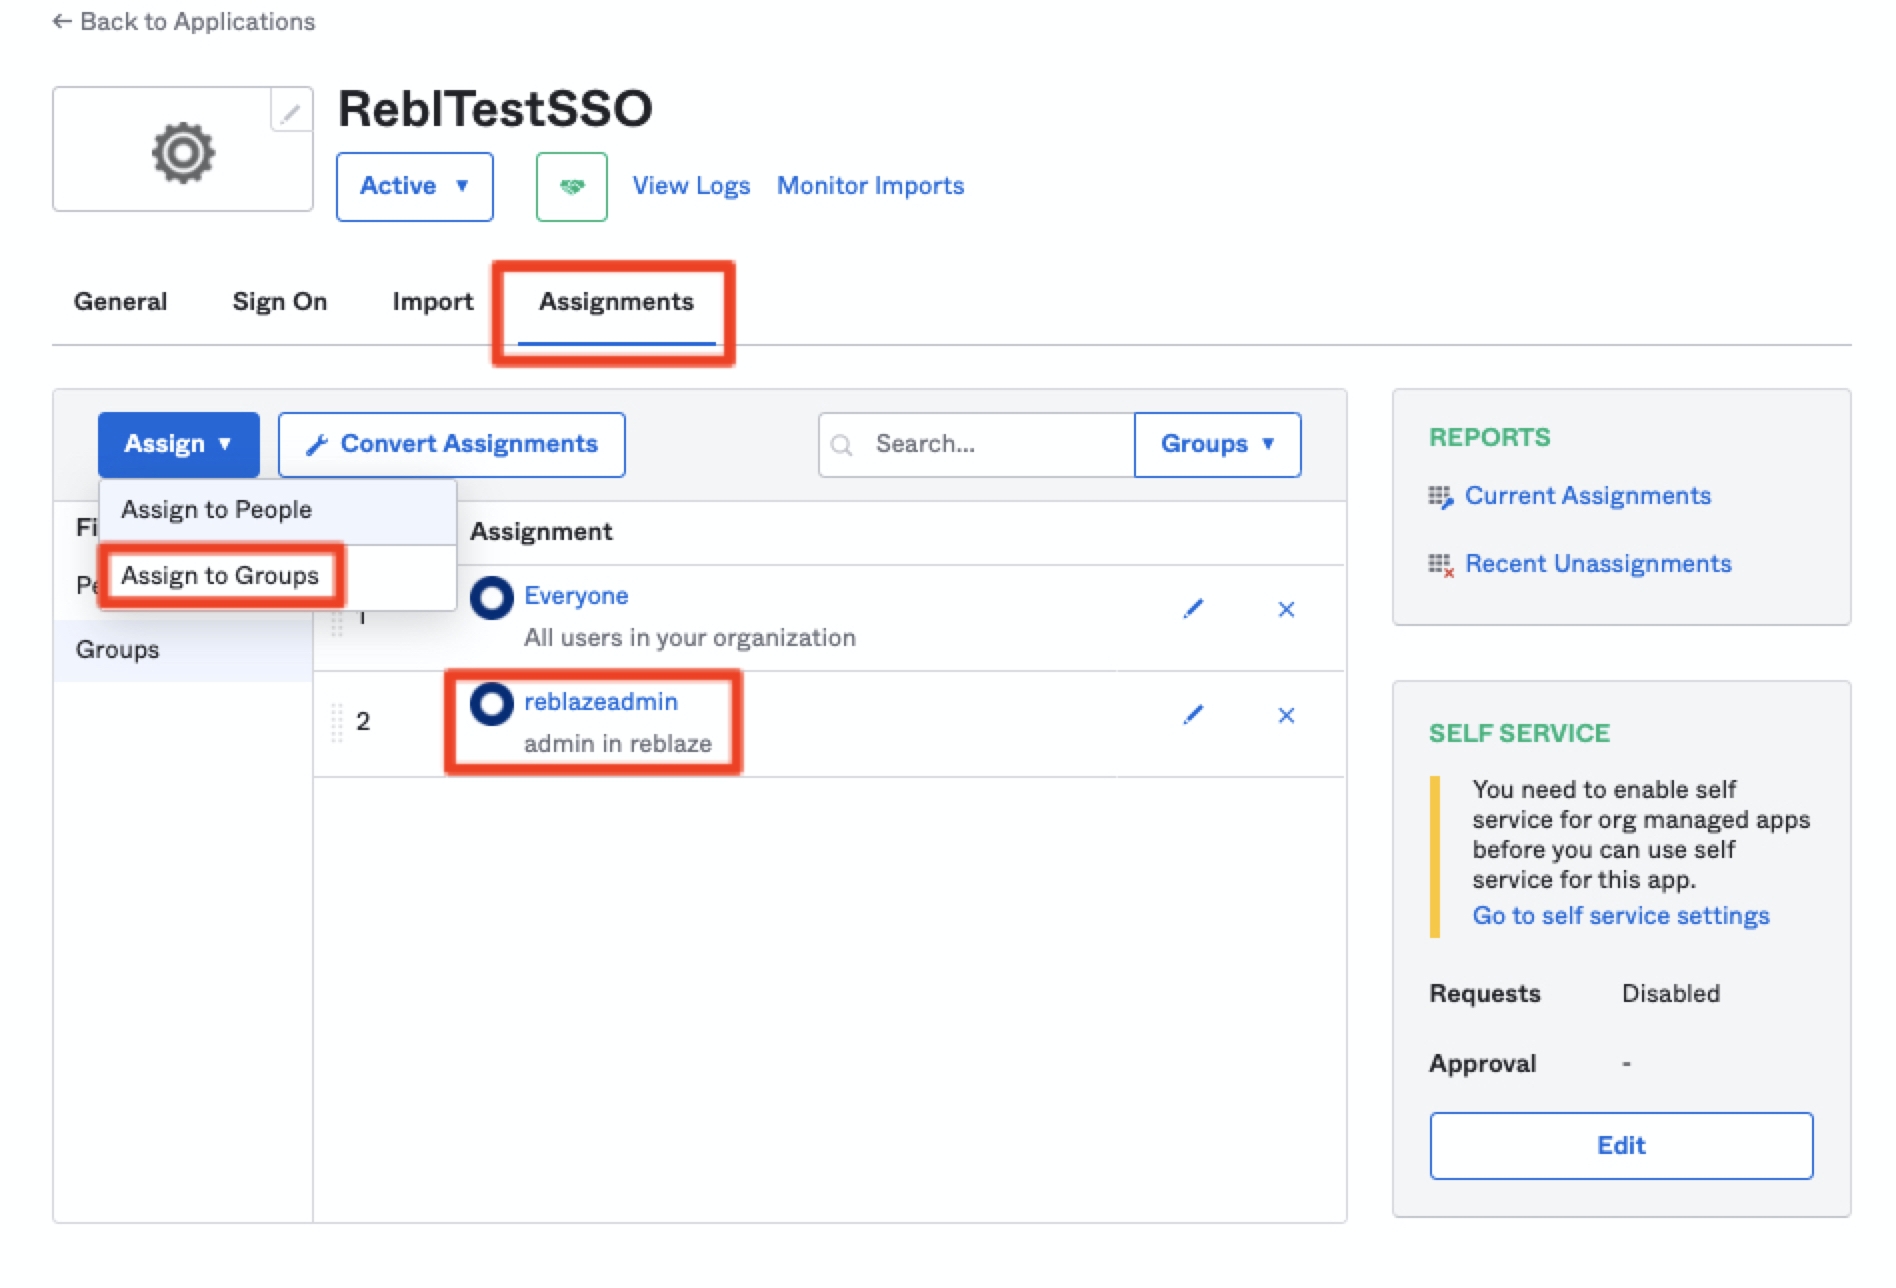
Task: Expand the Assign dropdown button
Action: coord(178,444)
